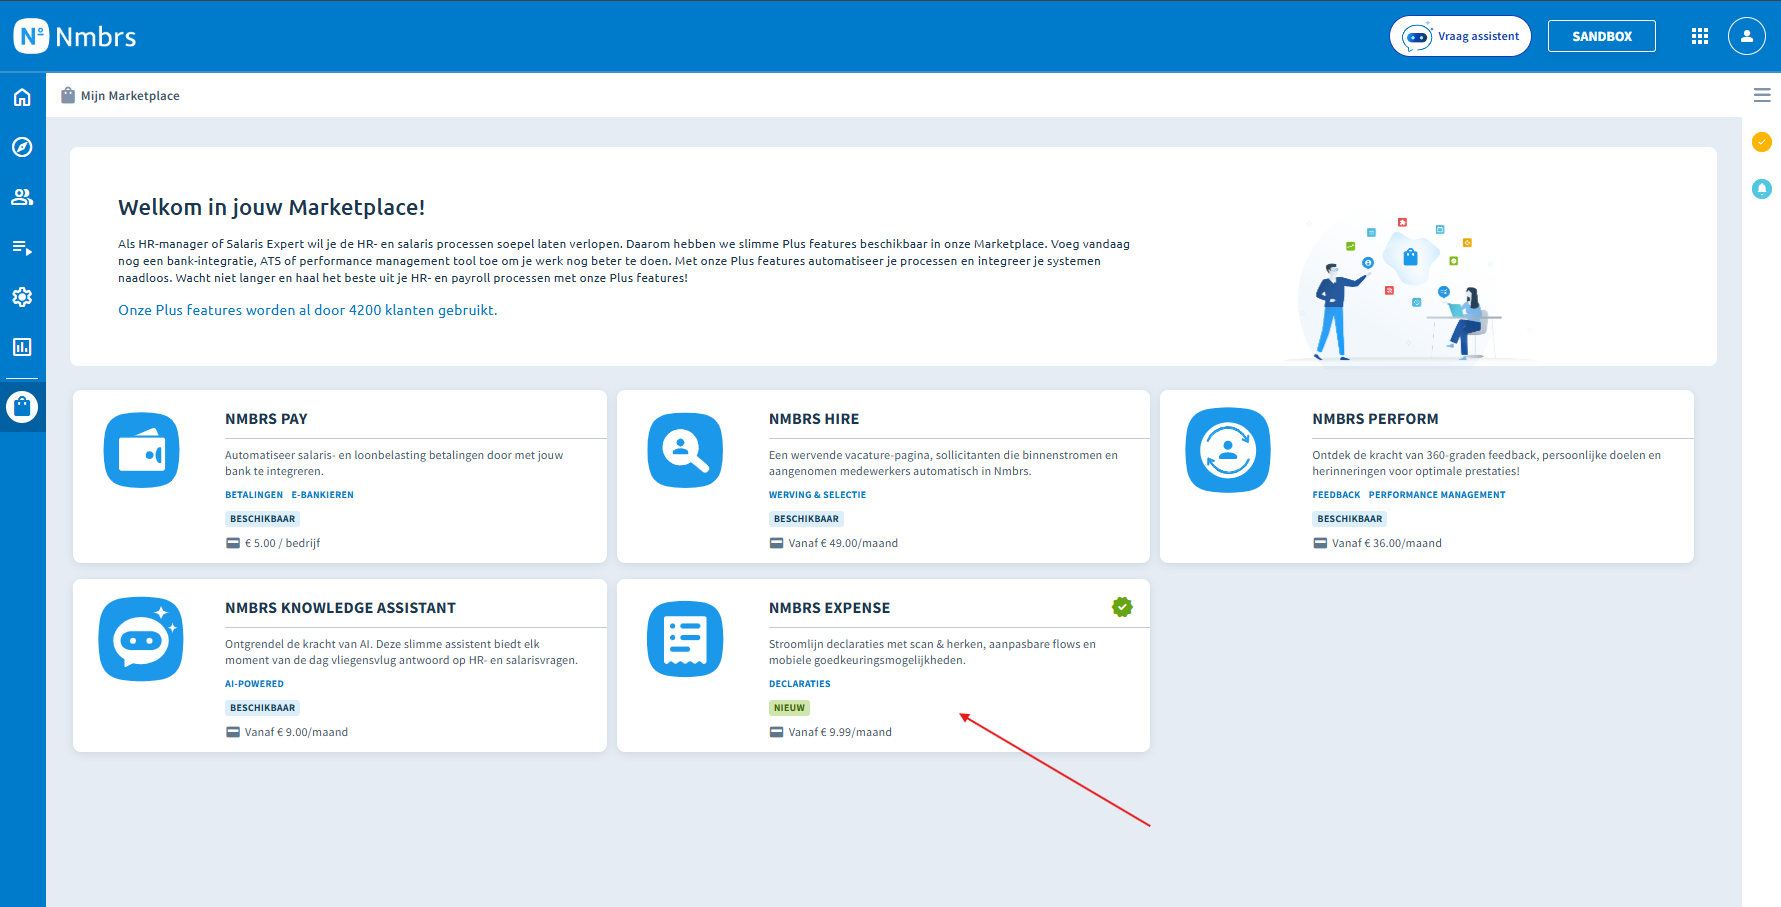The image size is (1781, 907).
Task: Click the Nmbrs logo in the header
Action: (75, 37)
